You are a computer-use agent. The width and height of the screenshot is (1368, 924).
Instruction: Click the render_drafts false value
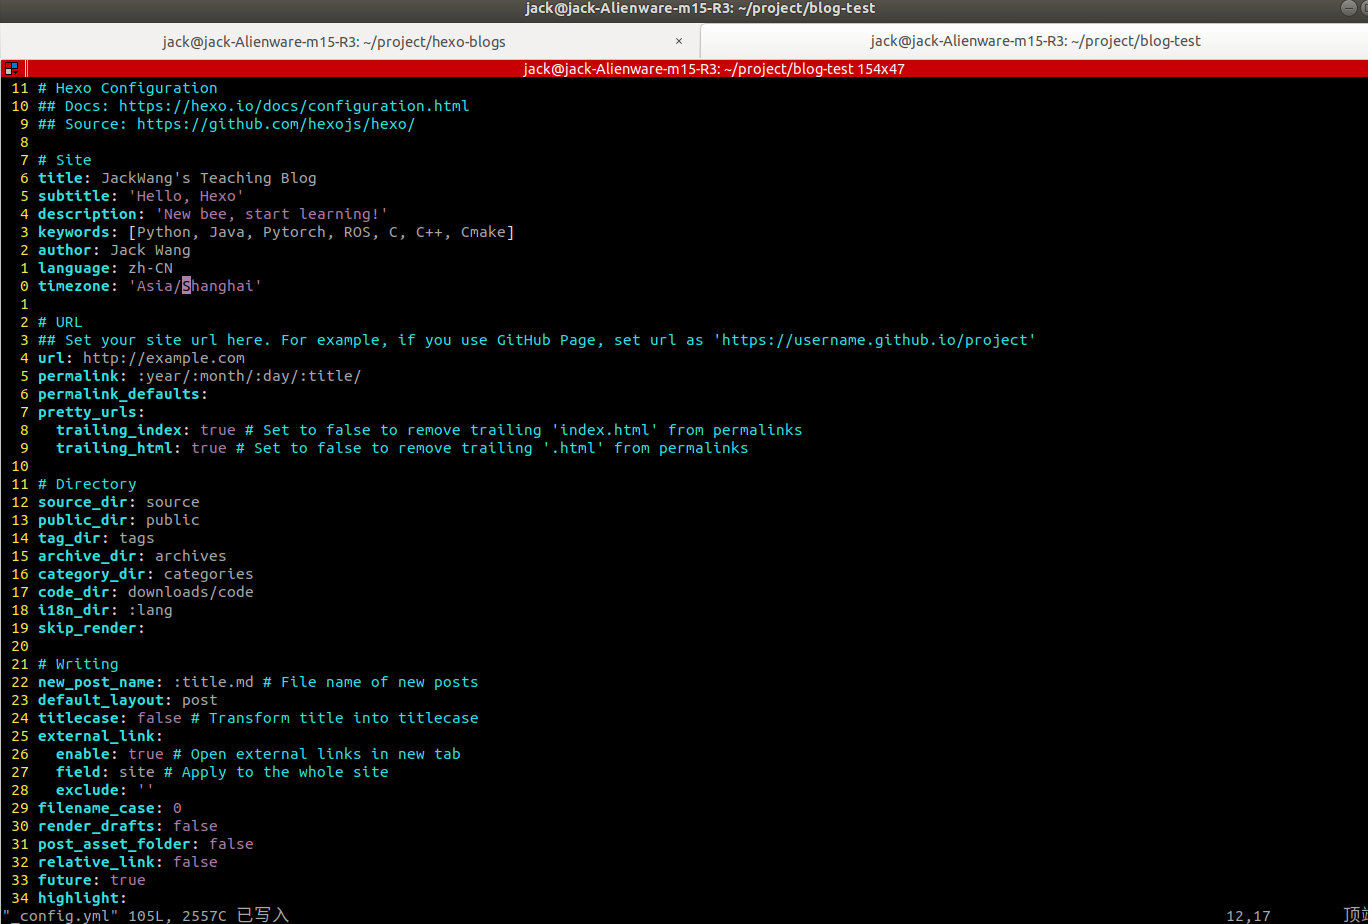pos(195,826)
